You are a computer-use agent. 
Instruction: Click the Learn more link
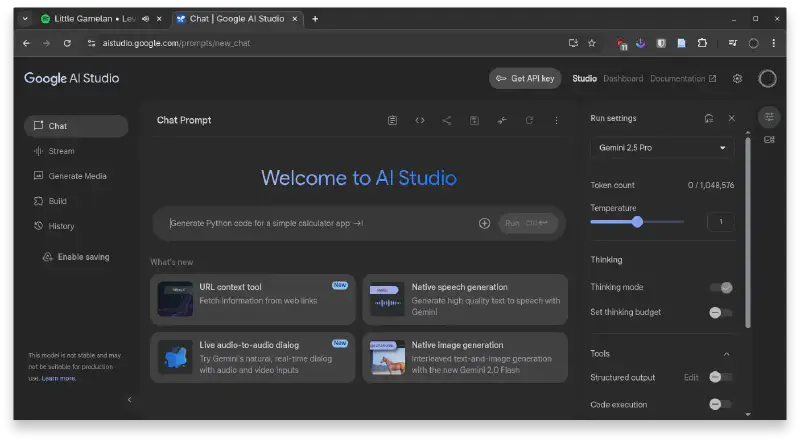point(59,378)
